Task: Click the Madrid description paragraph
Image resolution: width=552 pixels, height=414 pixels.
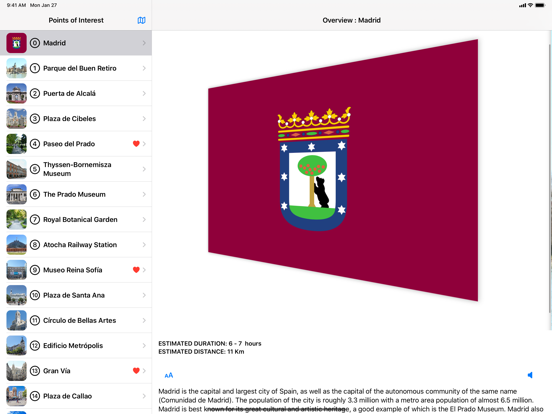Action: 351,400
